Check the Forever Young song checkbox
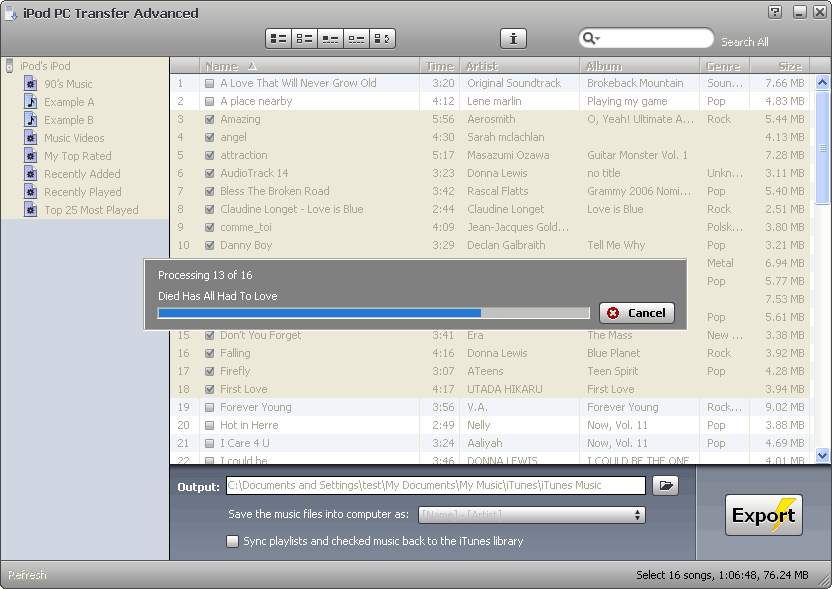Image resolution: width=832 pixels, height=589 pixels. pyautogui.click(x=210, y=408)
